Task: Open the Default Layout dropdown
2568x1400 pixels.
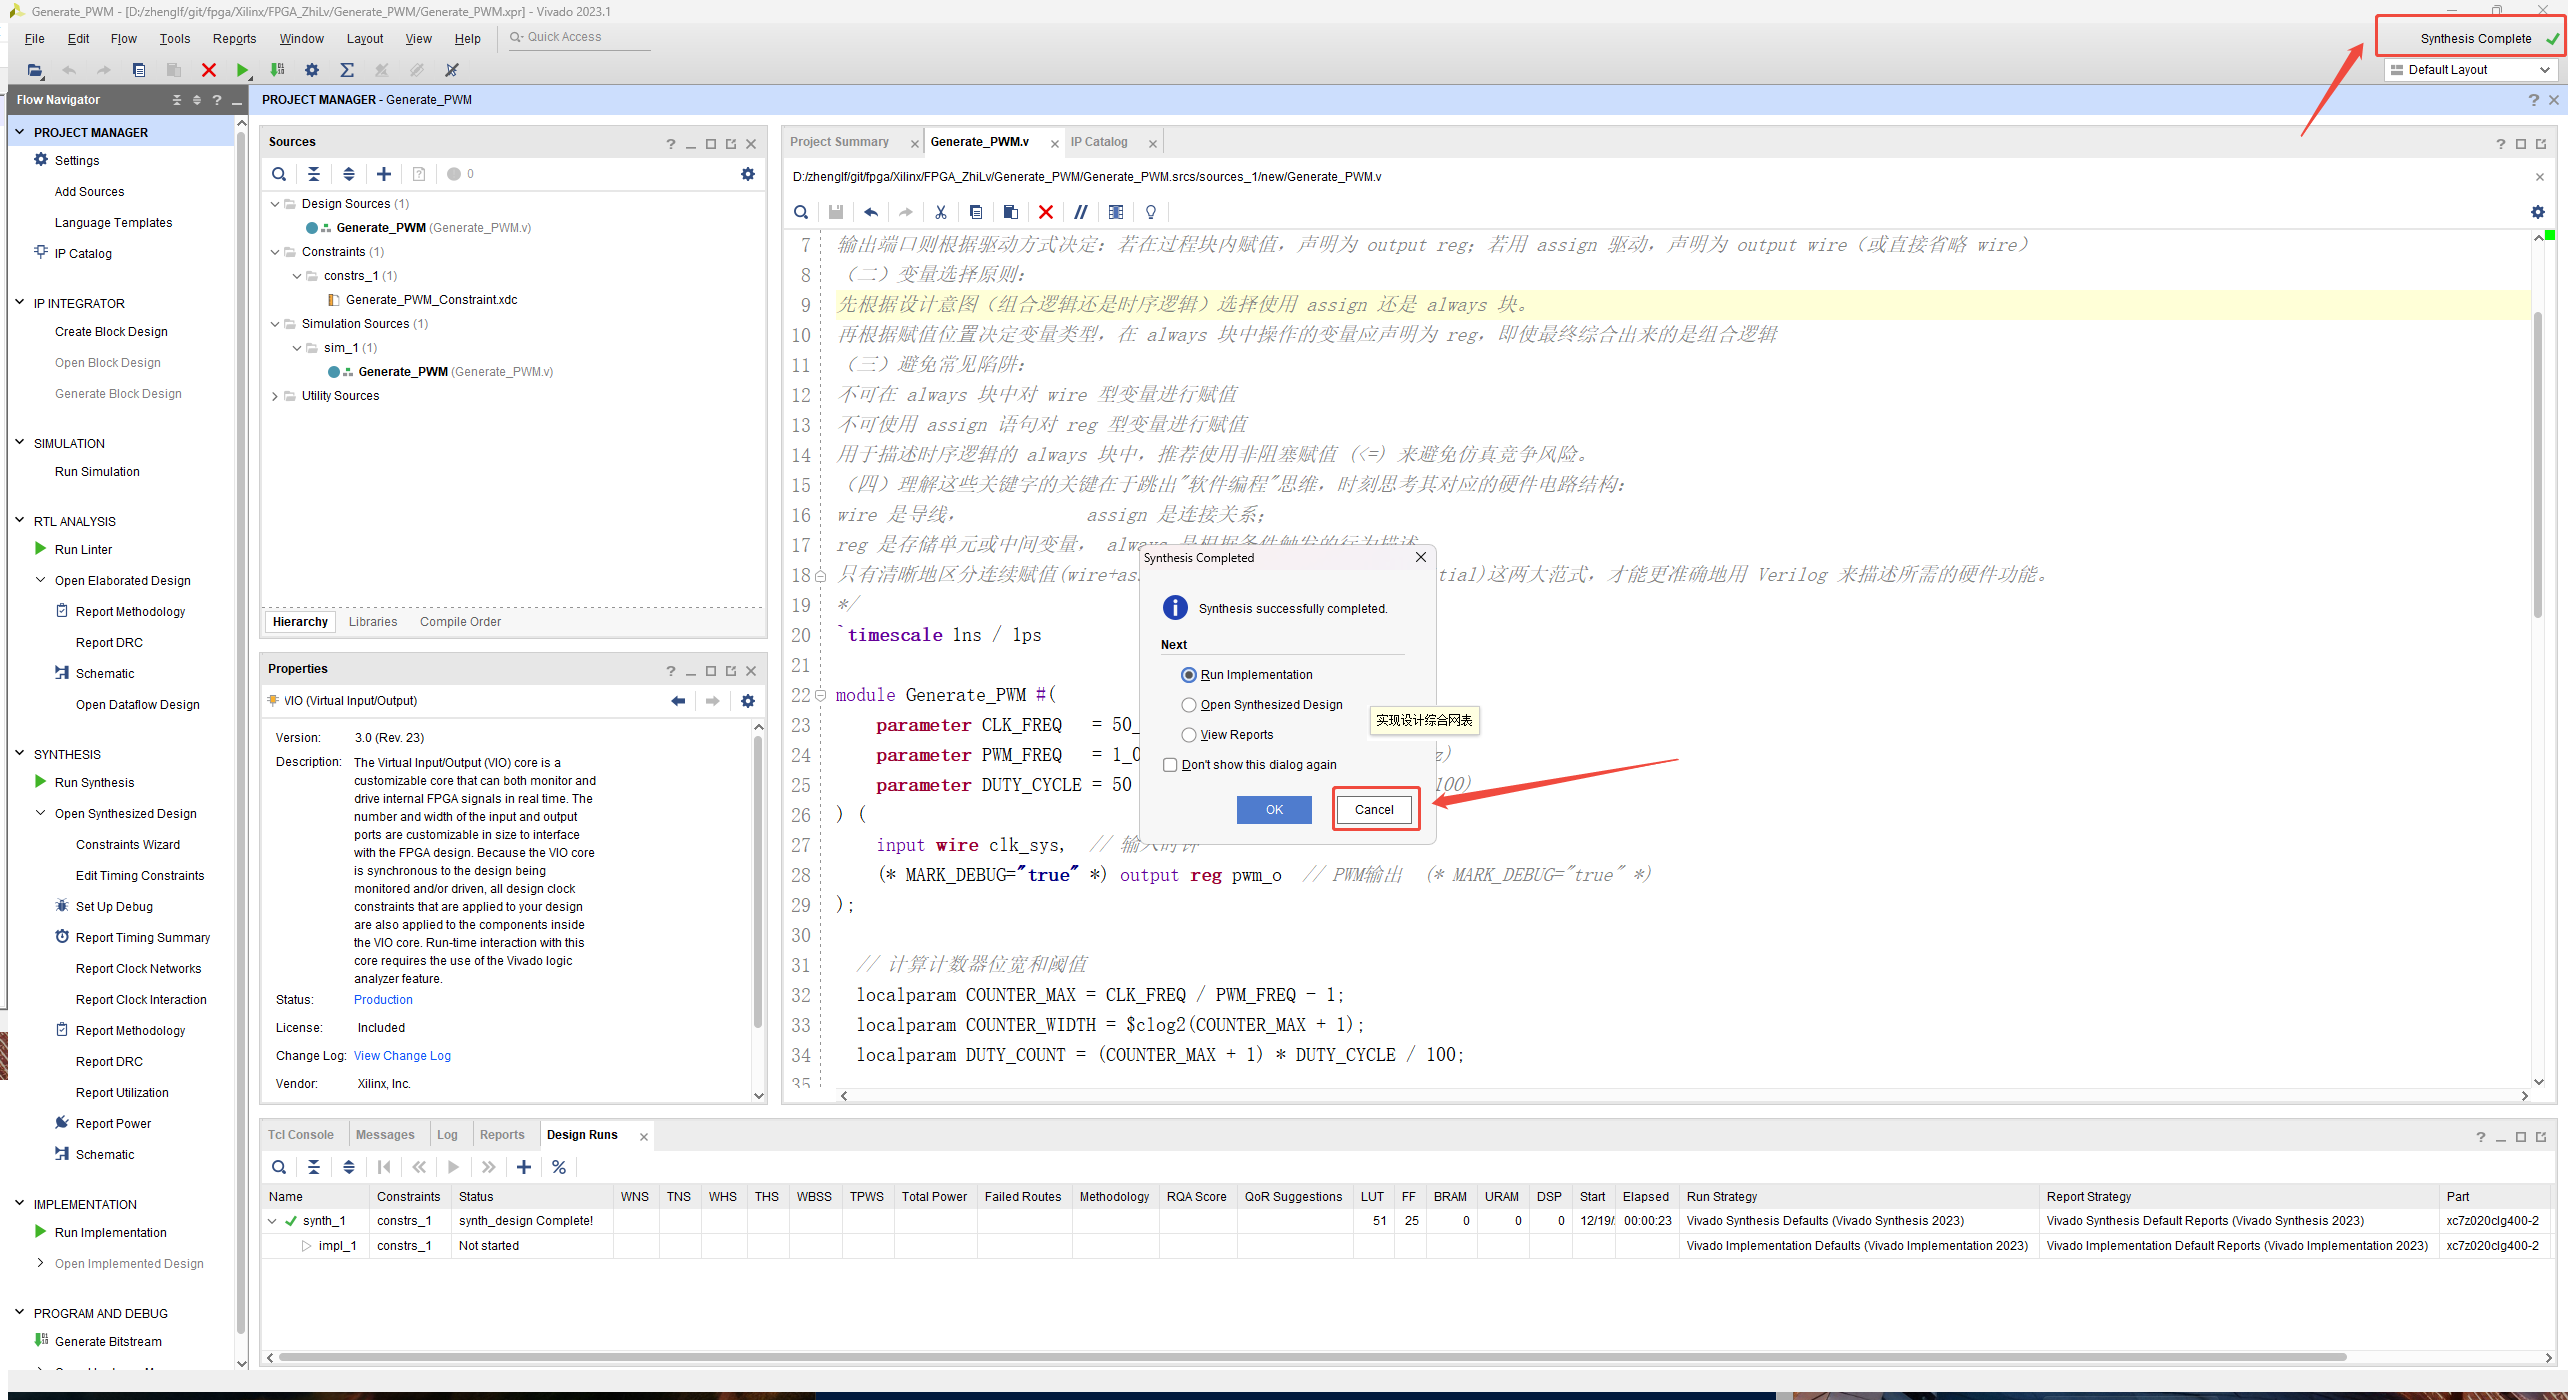Action: point(2470,70)
